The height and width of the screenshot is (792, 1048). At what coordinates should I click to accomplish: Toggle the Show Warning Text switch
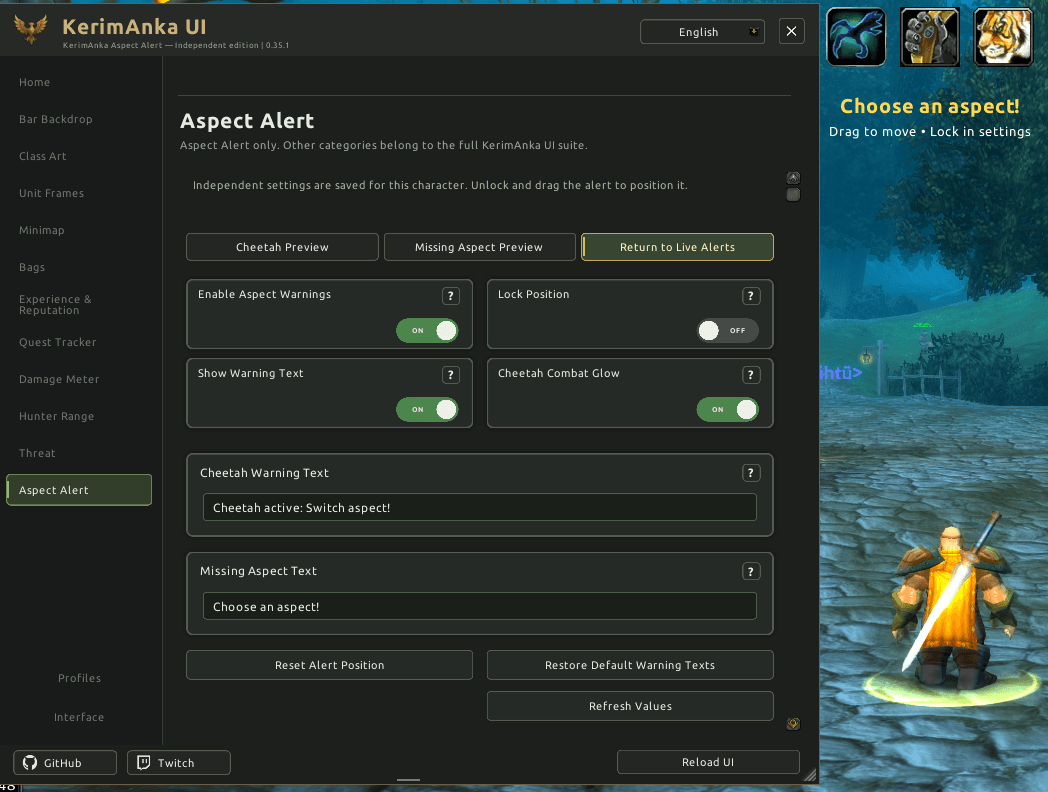pos(427,409)
